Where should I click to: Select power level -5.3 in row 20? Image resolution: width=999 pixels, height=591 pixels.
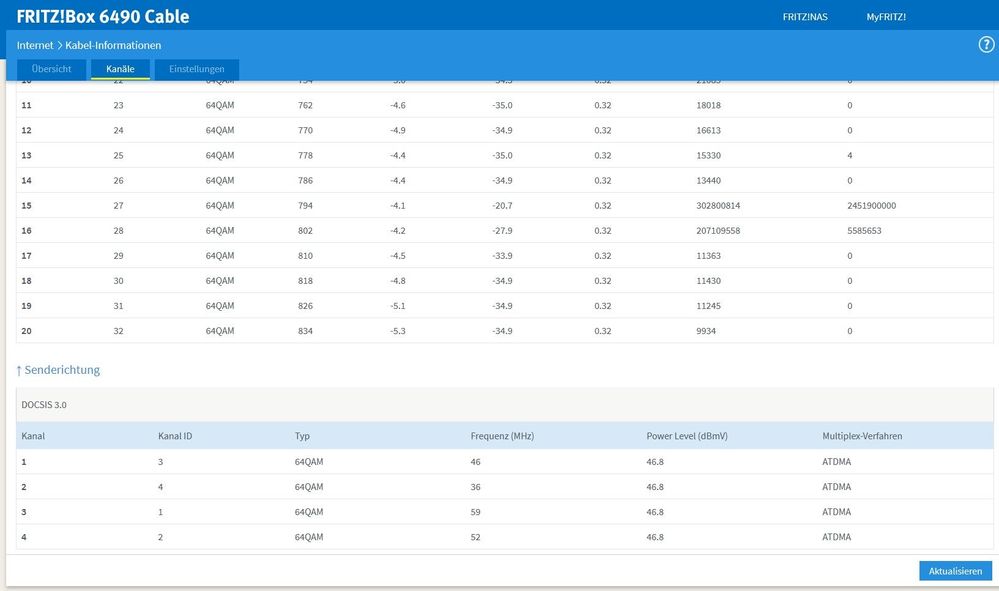[398, 331]
